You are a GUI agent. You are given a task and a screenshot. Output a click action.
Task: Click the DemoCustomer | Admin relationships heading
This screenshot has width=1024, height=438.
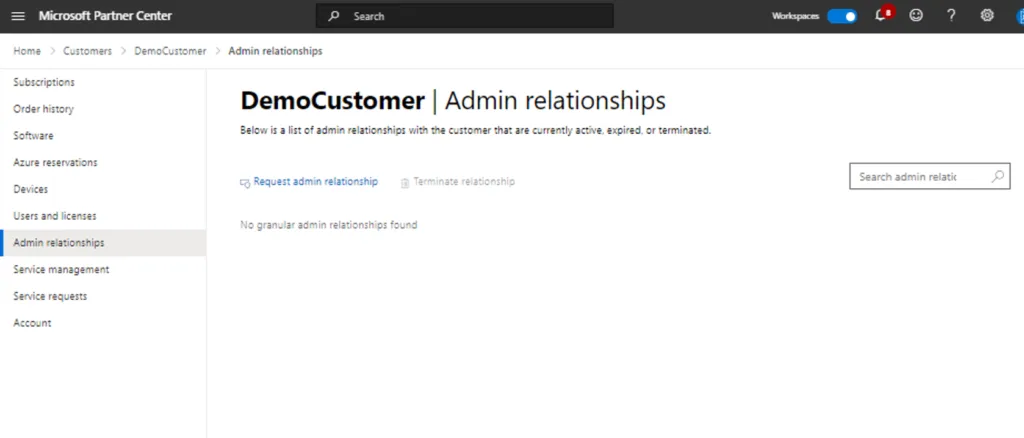pyautogui.click(x=453, y=101)
